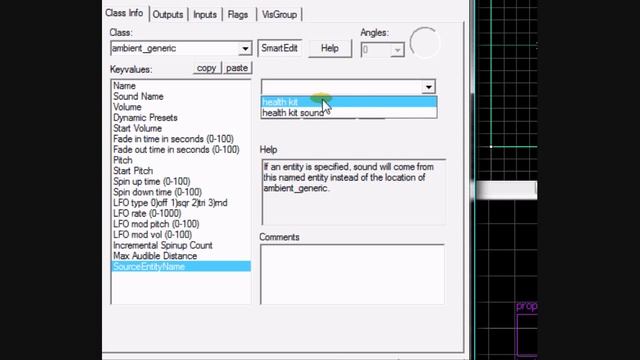This screenshot has width=640, height=360.
Task: Select the Pitch keyvalue
Action: 181,160
